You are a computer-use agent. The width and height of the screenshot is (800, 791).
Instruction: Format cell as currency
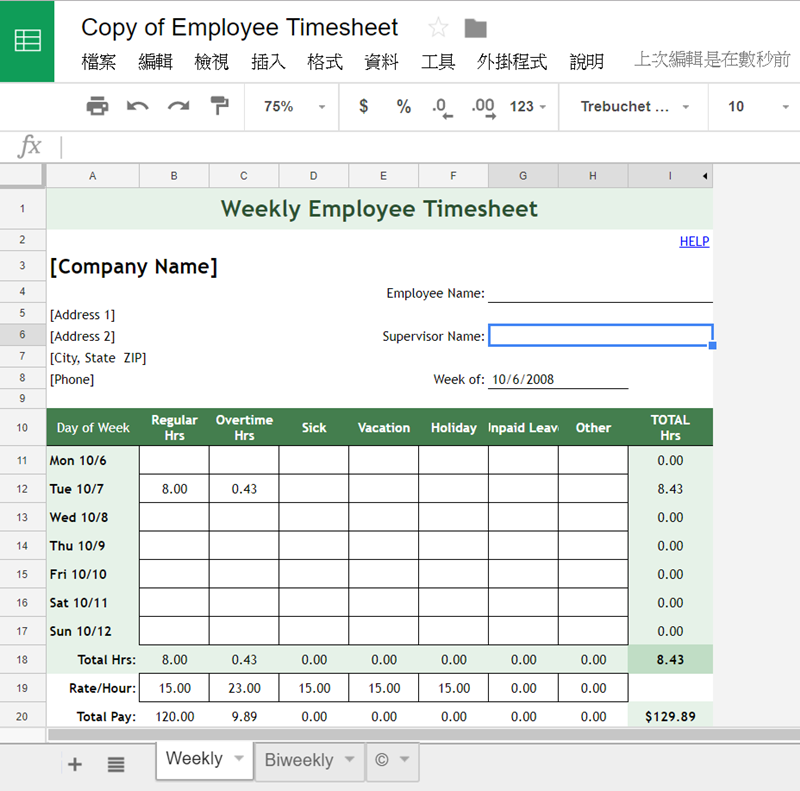click(x=363, y=106)
